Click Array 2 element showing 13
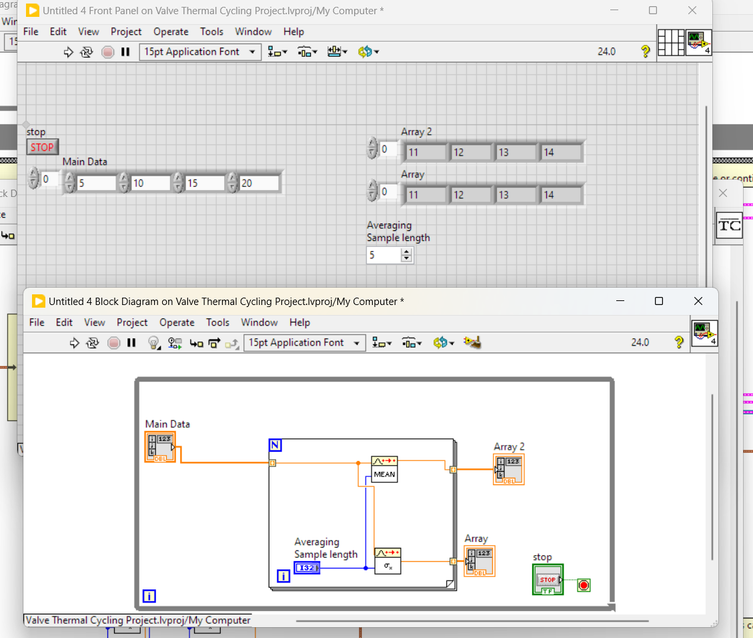The image size is (753, 638). [515, 153]
